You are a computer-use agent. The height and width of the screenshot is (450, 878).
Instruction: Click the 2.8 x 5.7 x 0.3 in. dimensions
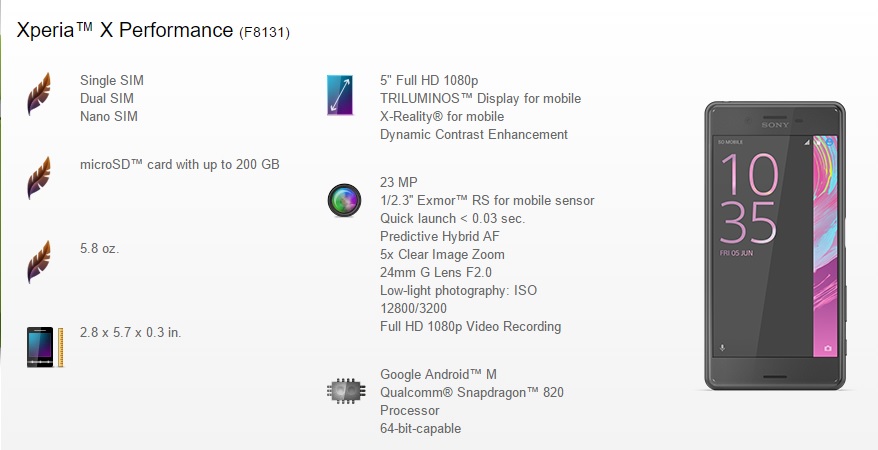[x=130, y=332]
